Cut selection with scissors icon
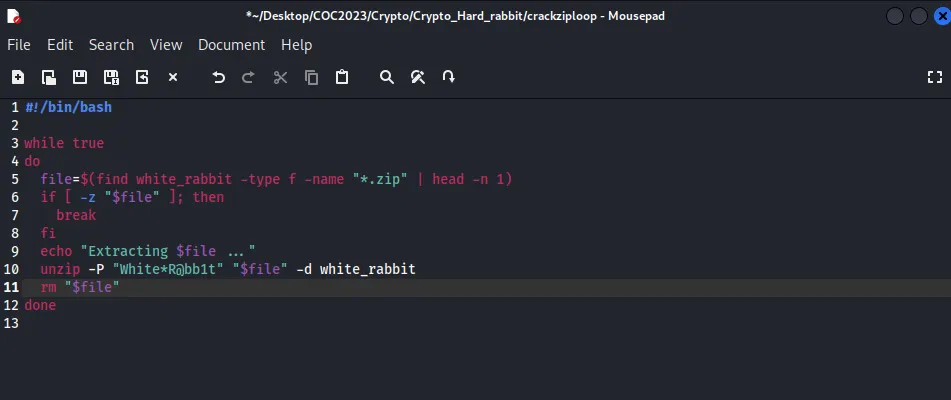951x400 pixels. coord(280,77)
